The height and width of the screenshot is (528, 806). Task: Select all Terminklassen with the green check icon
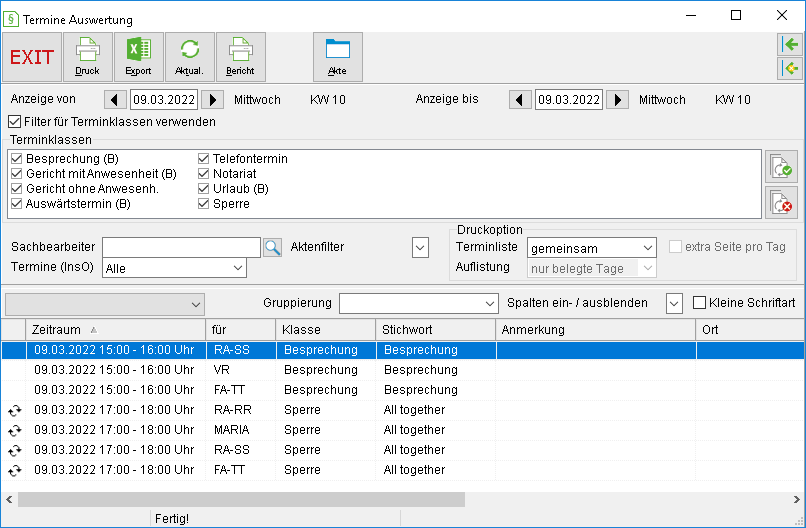coord(781,167)
